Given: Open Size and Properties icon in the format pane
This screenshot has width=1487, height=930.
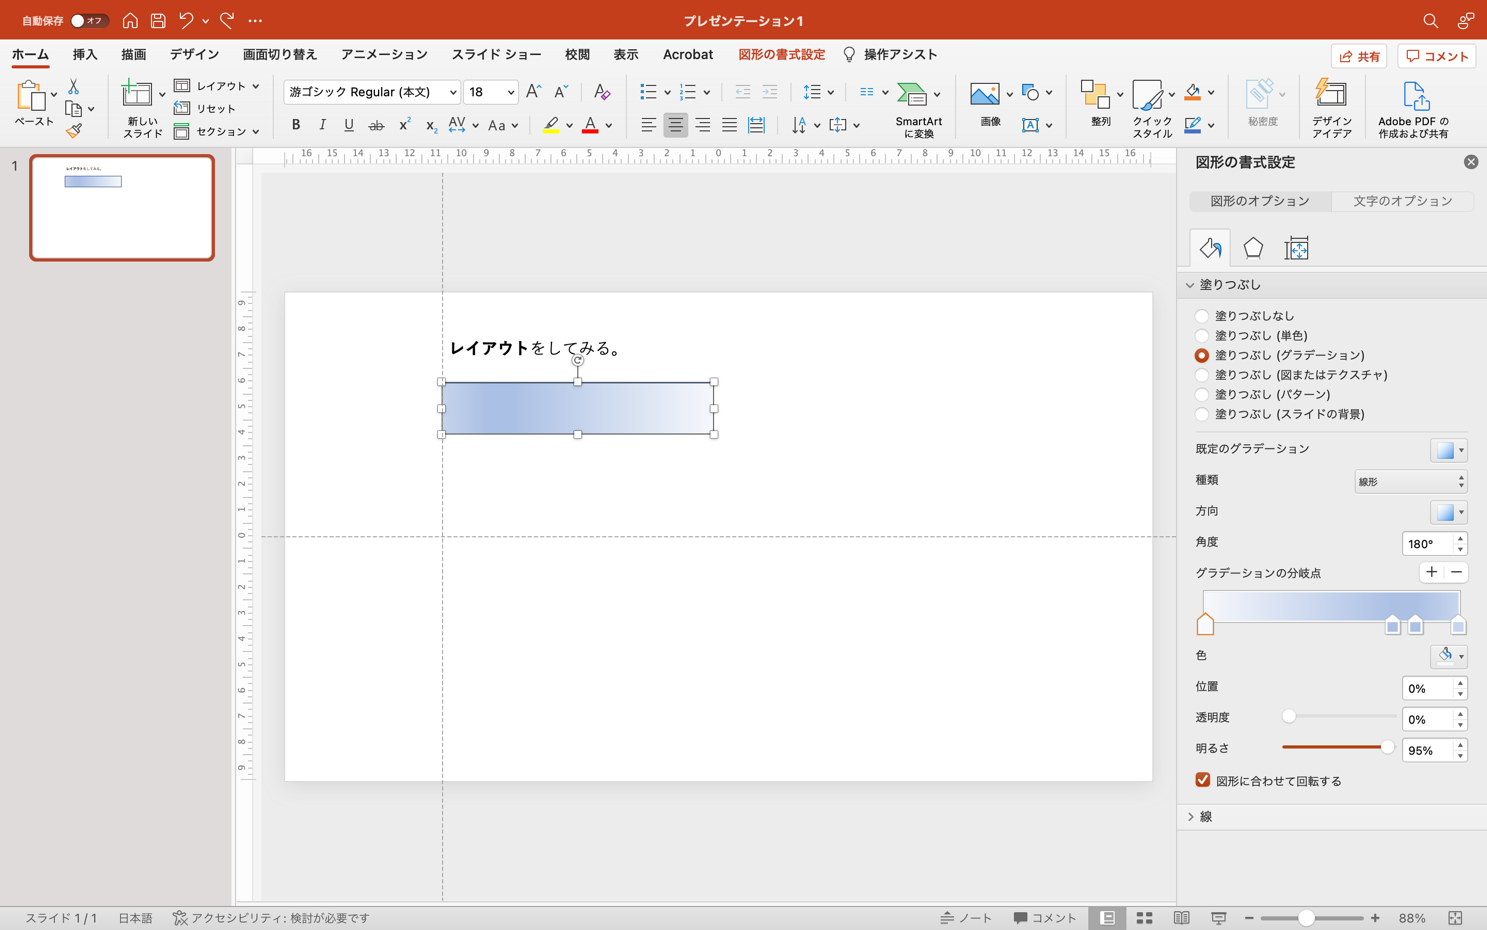Looking at the screenshot, I should point(1296,248).
